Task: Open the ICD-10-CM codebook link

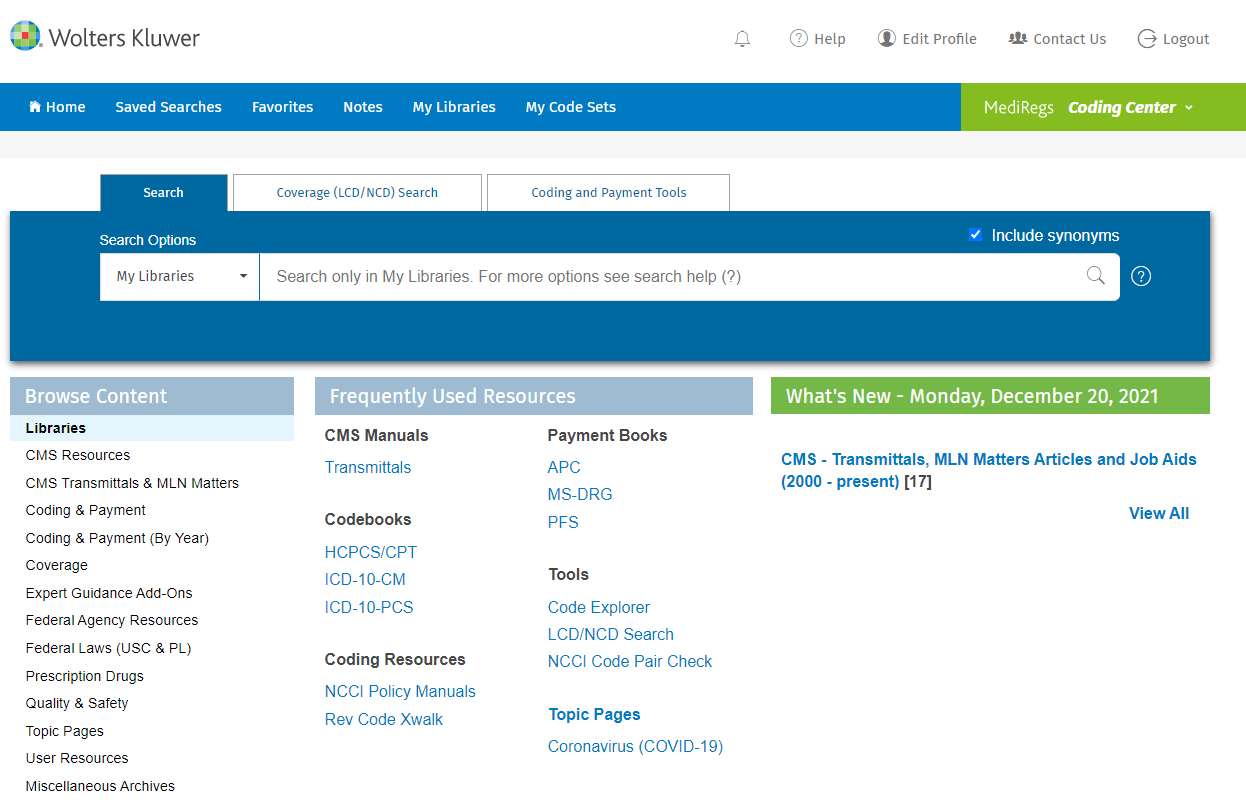Action: pyautogui.click(x=365, y=579)
